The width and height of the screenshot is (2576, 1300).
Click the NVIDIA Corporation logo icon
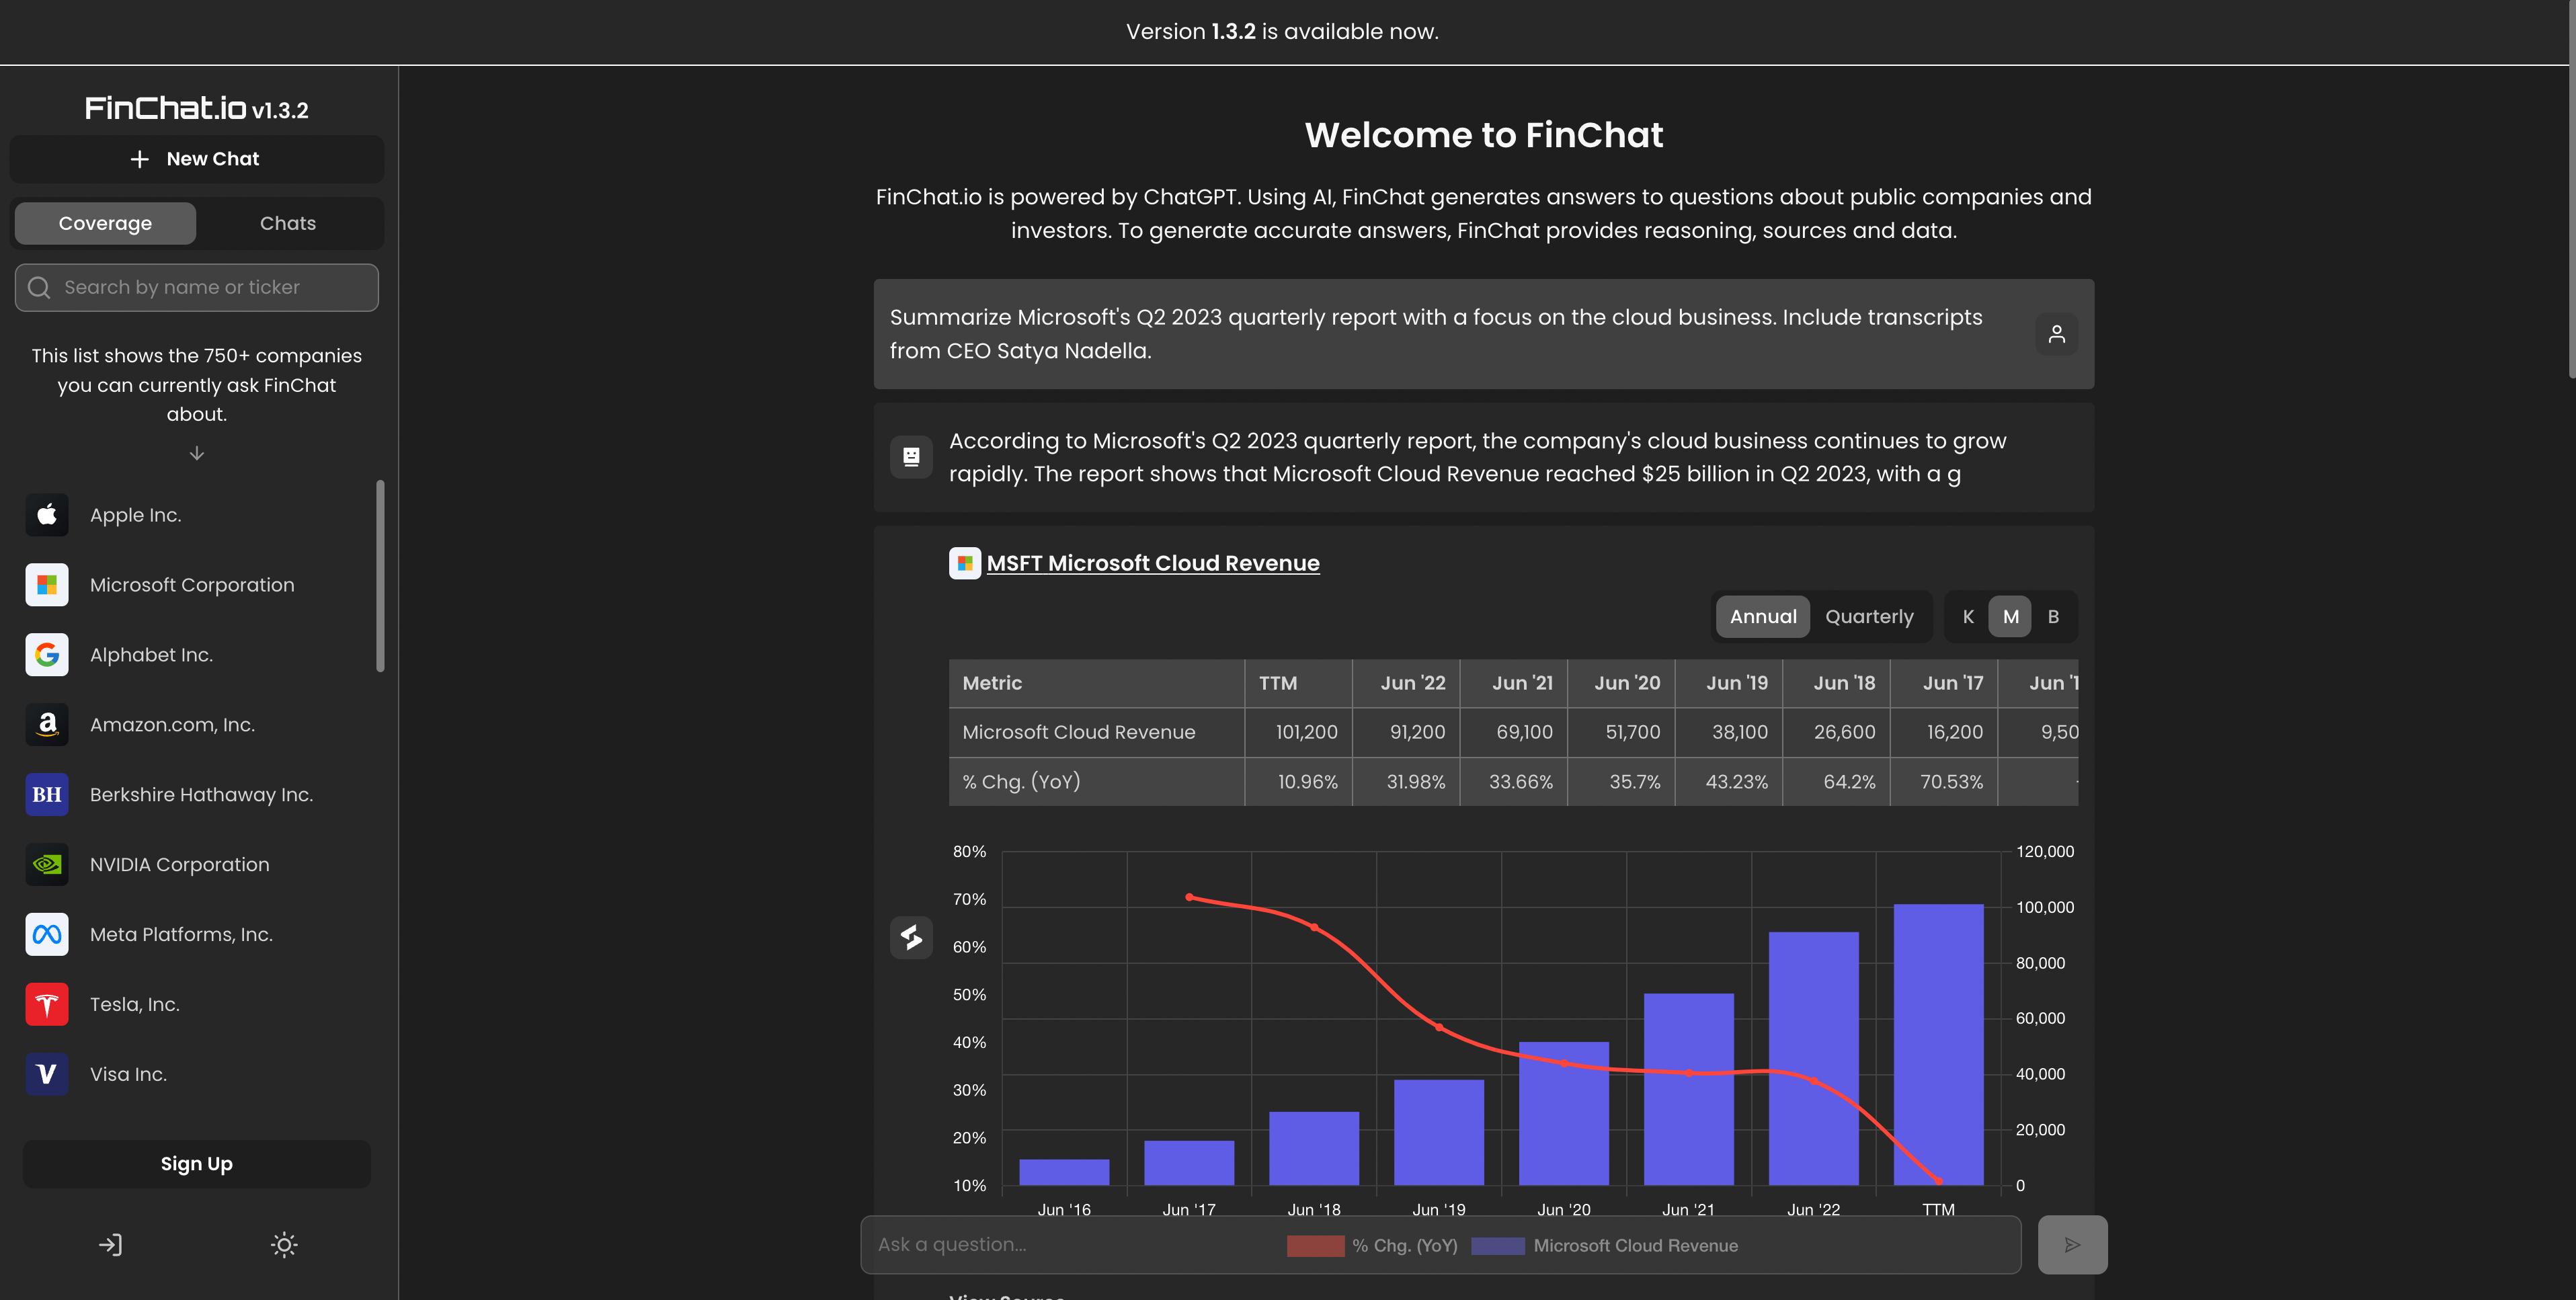click(47, 865)
